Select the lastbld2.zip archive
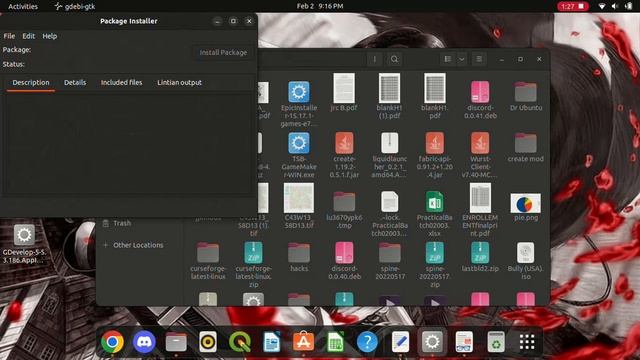 pyautogui.click(x=480, y=257)
